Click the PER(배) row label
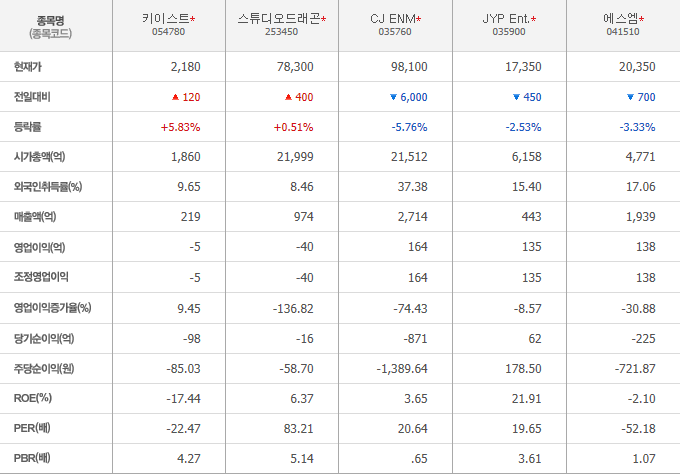 32,428
